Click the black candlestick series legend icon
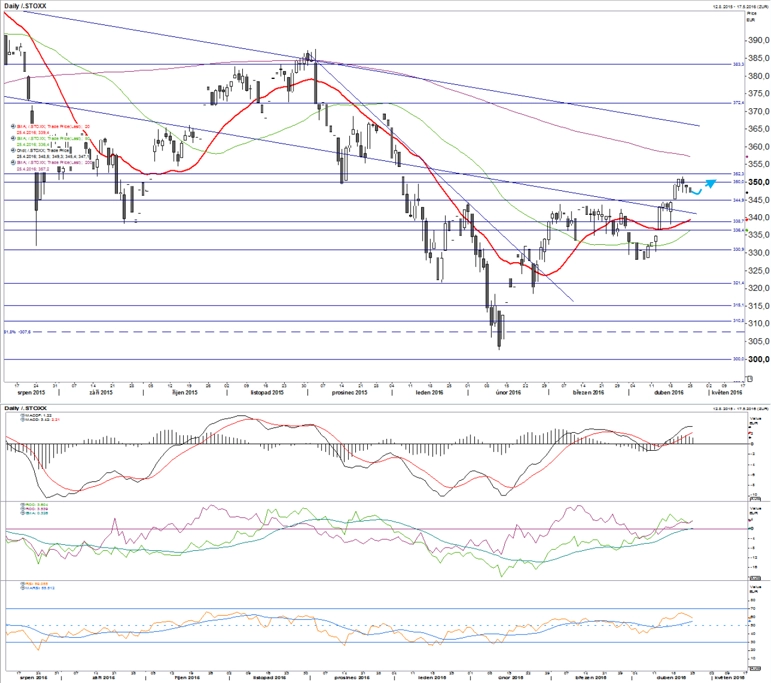Screen dimensions: 771x683 (x=13, y=150)
